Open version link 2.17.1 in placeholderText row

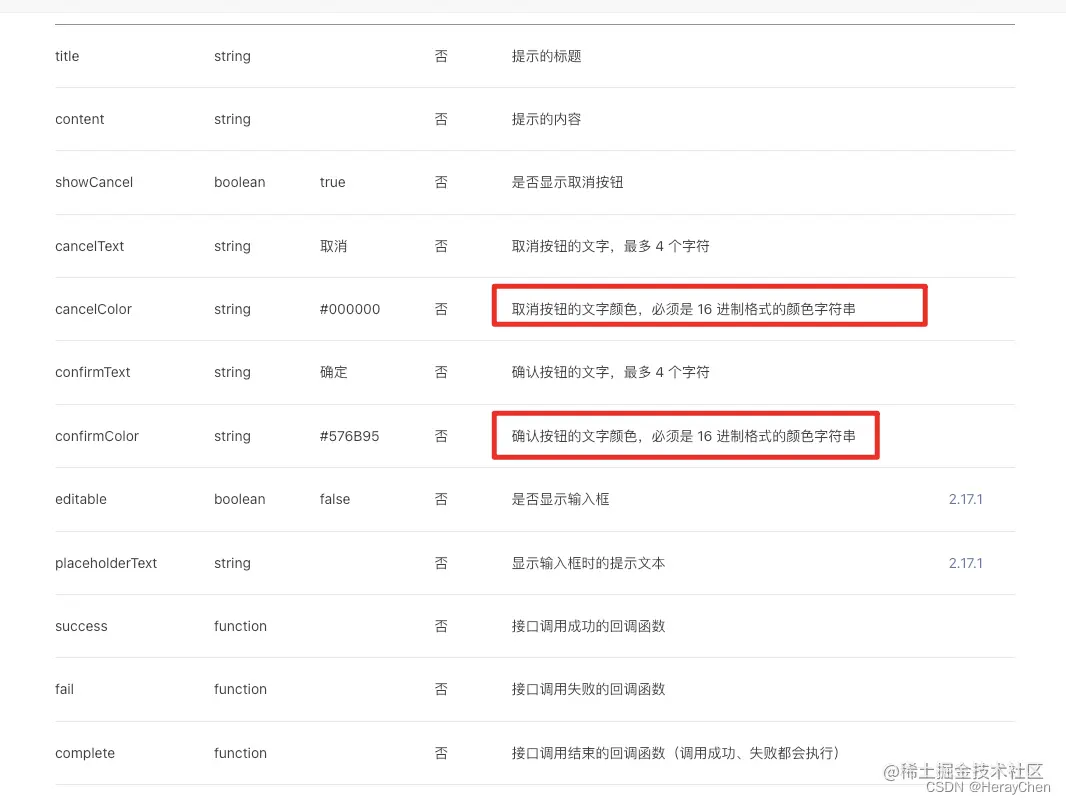pos(965,563)
